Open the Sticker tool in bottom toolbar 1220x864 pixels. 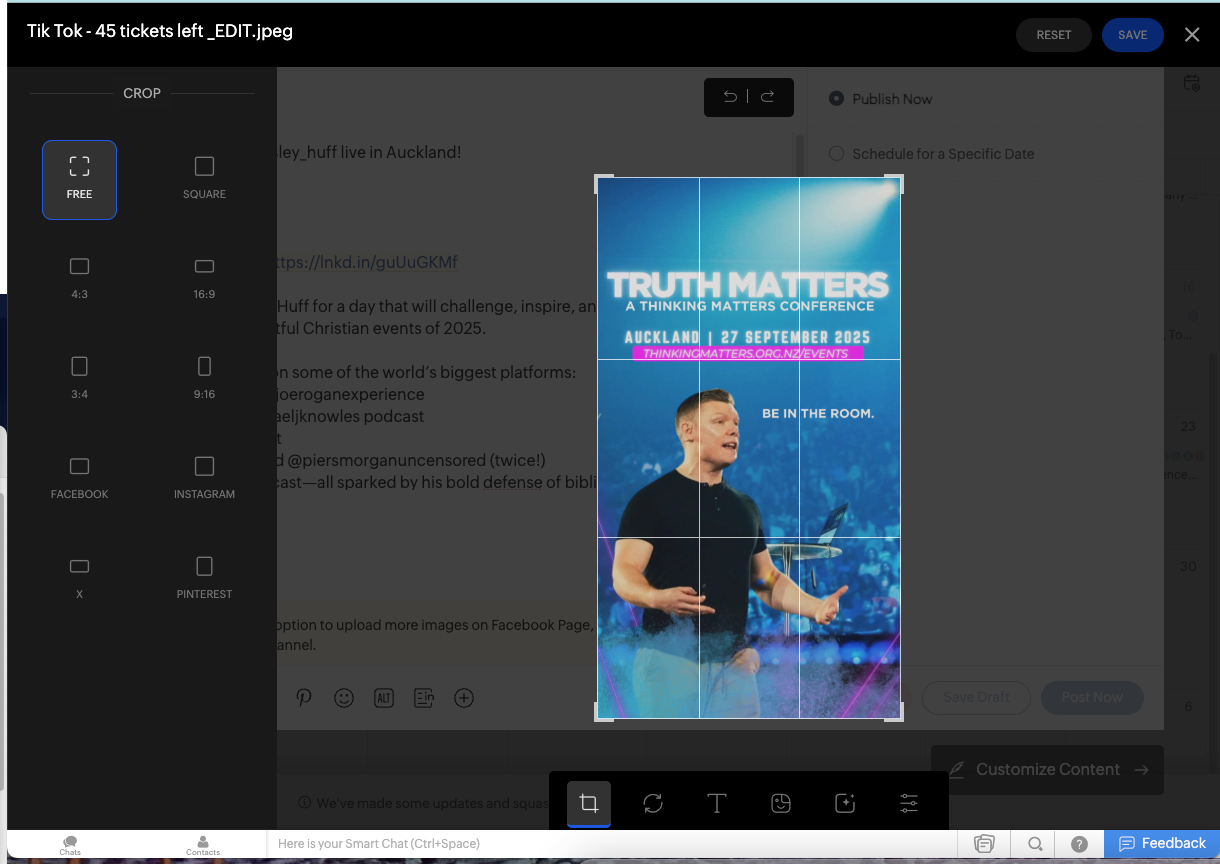click(781, 803)
